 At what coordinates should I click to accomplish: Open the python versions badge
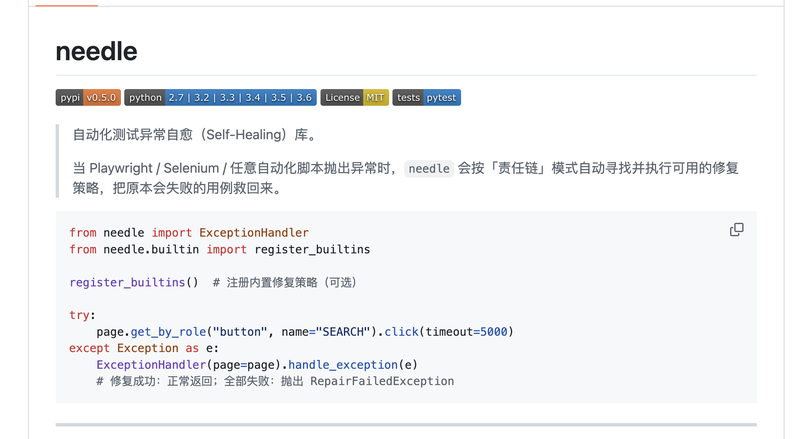pos(220,97)
